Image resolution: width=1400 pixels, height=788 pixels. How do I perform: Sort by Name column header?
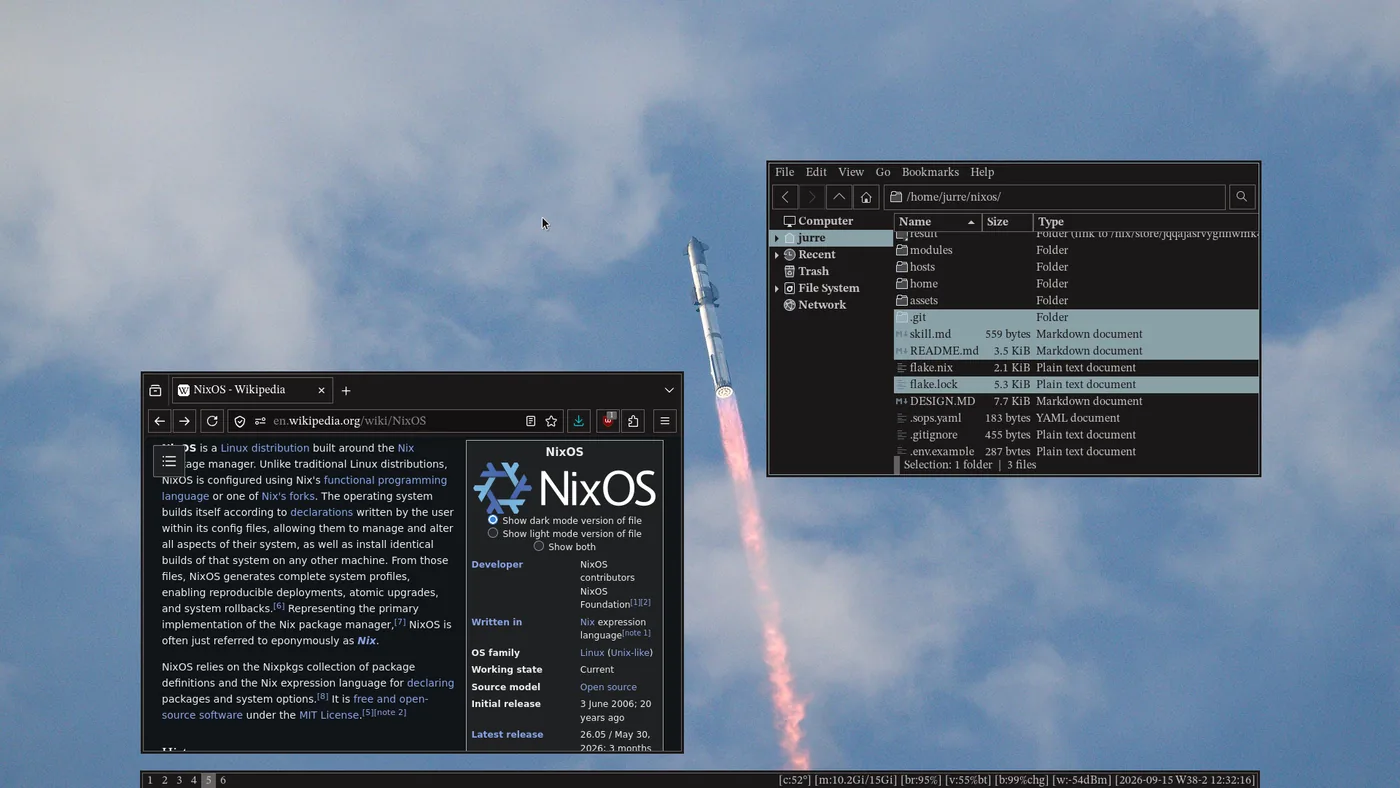937,222
